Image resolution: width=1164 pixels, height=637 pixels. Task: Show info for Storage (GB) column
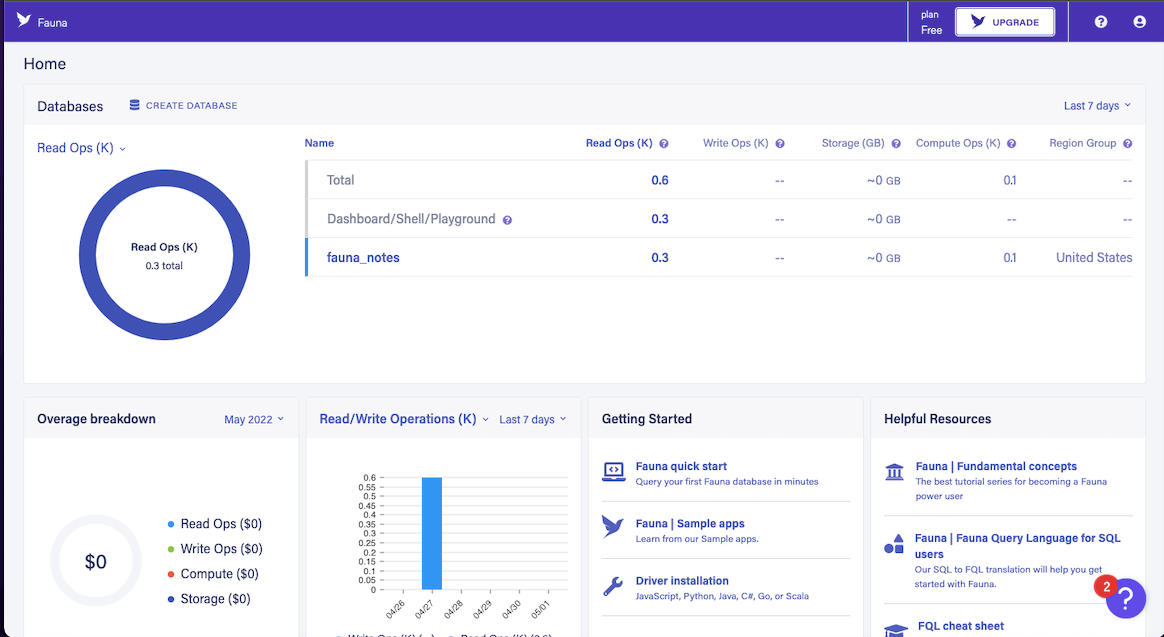pyautogui.click(x=896, y=144)
